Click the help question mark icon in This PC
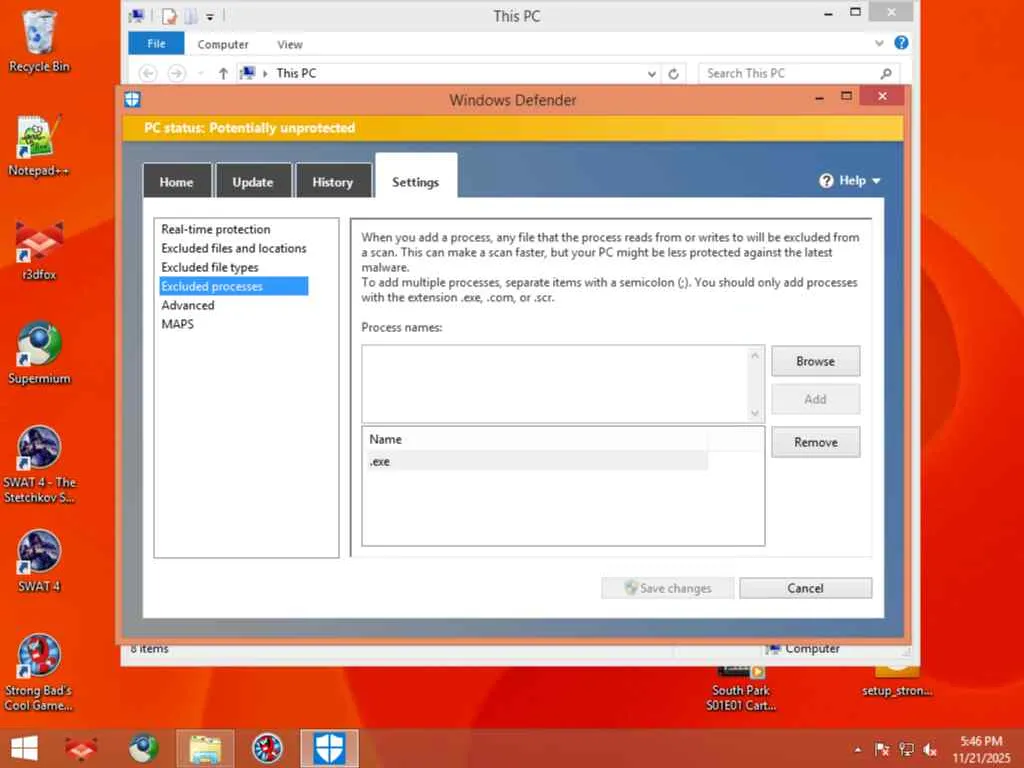The height and width of the screenshot is (768, 1024). click(901, 43)
